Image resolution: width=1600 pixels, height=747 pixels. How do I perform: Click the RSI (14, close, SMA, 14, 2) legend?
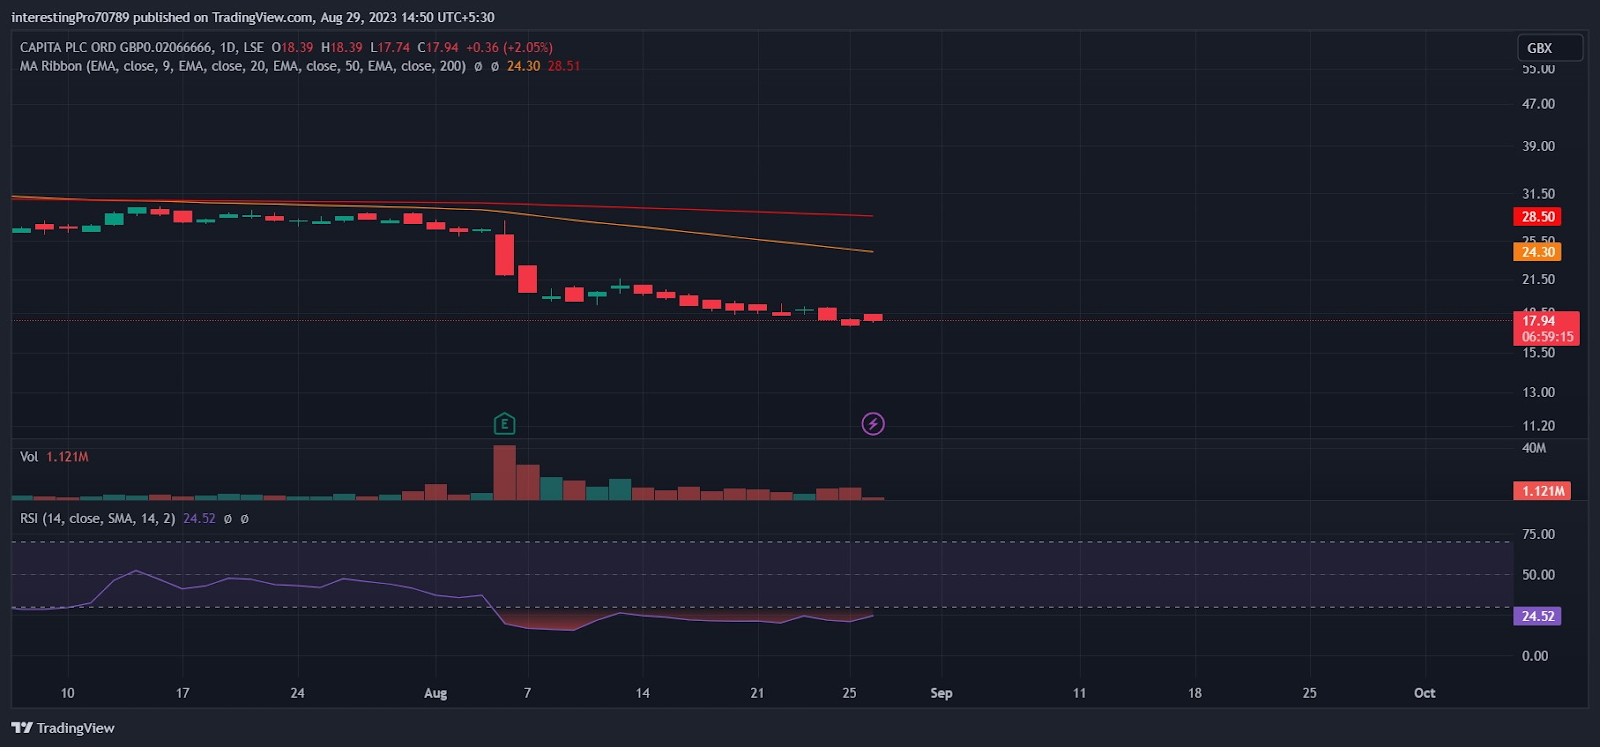pos(98,518)
